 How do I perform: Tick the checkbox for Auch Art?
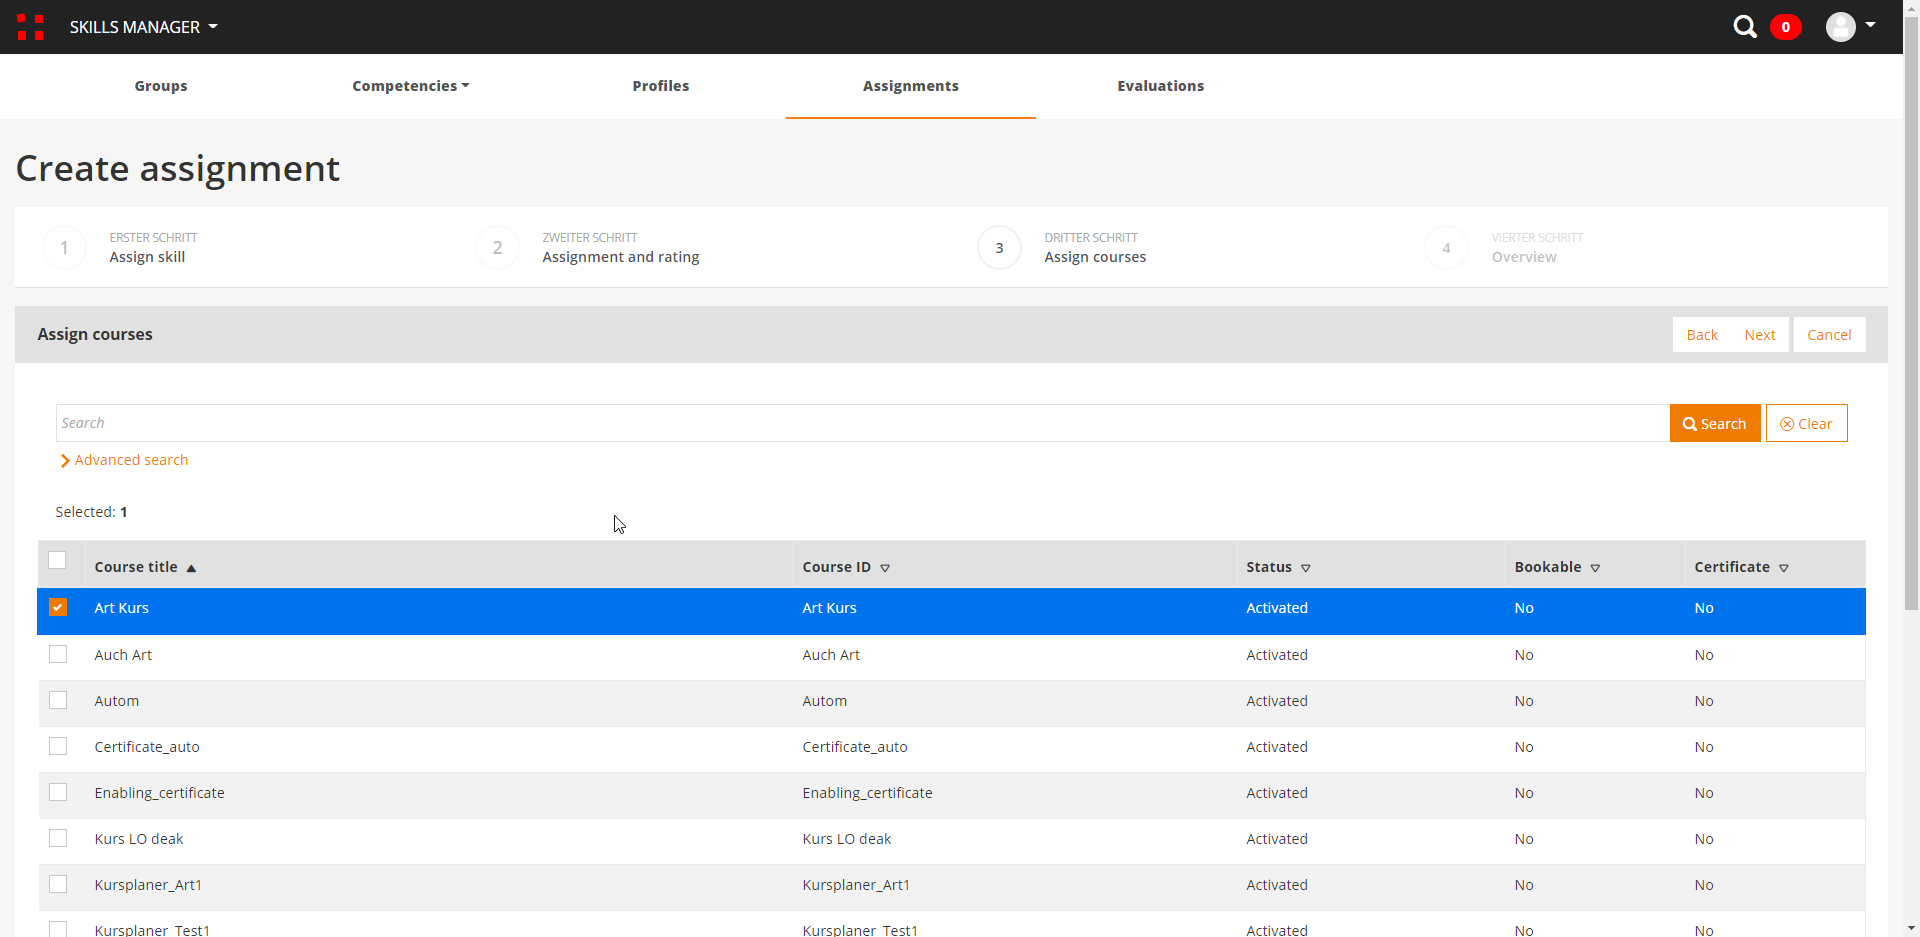pos(58,654)
